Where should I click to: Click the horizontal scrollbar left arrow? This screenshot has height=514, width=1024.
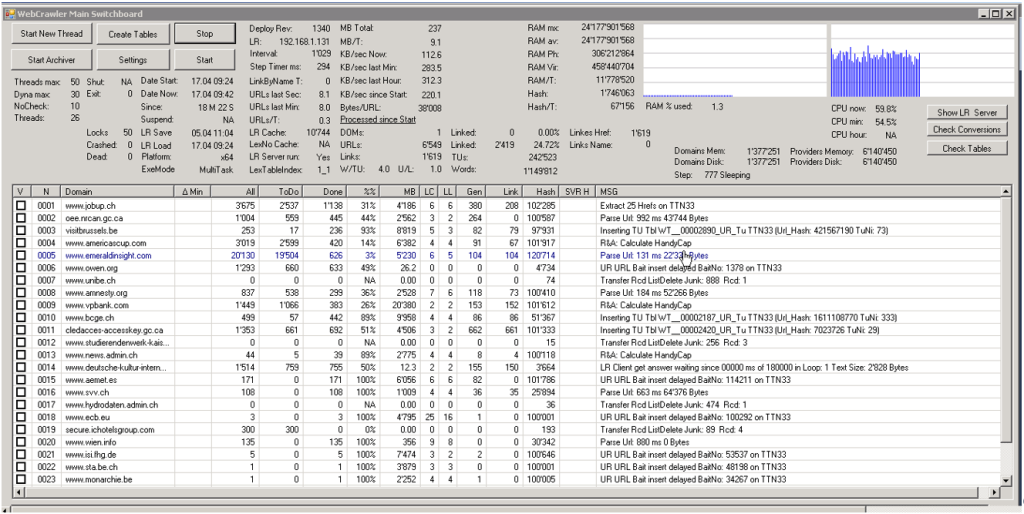click(x=18, y=492)
